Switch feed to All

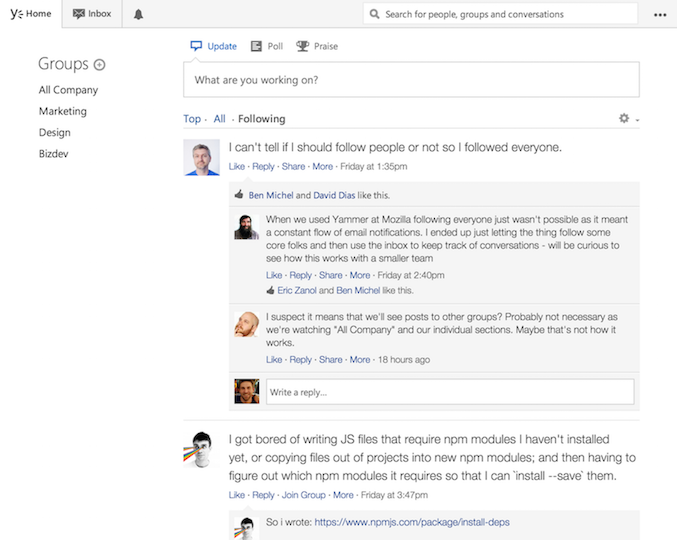[219, 119]
